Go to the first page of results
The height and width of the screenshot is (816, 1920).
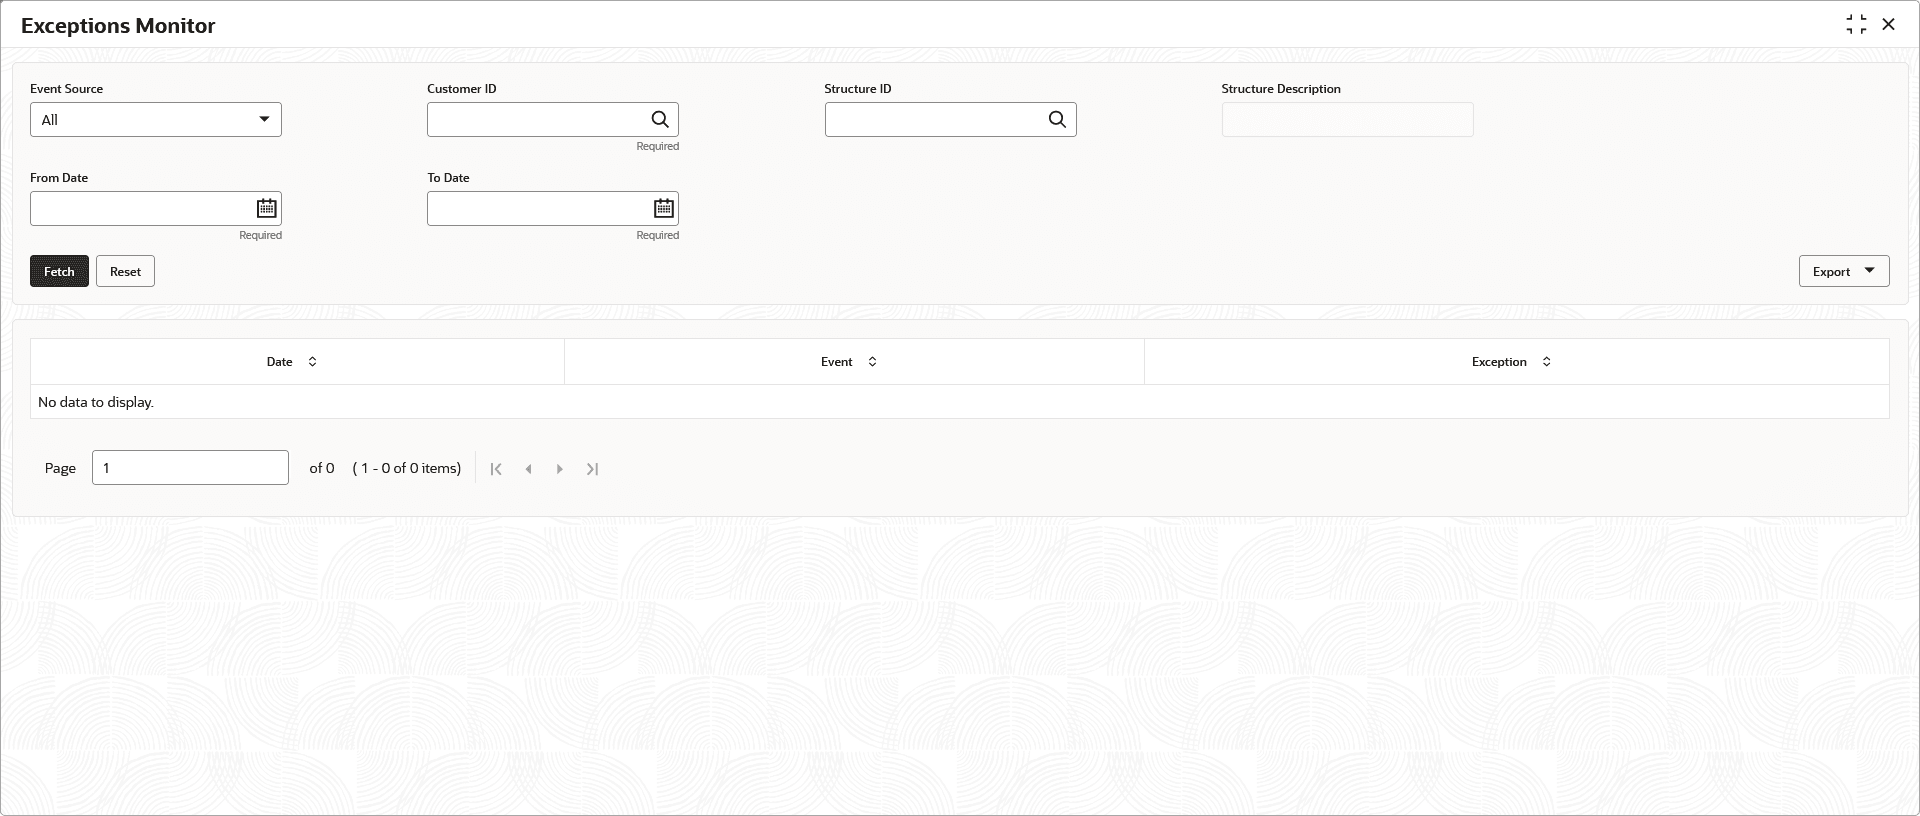coord(496,469)
